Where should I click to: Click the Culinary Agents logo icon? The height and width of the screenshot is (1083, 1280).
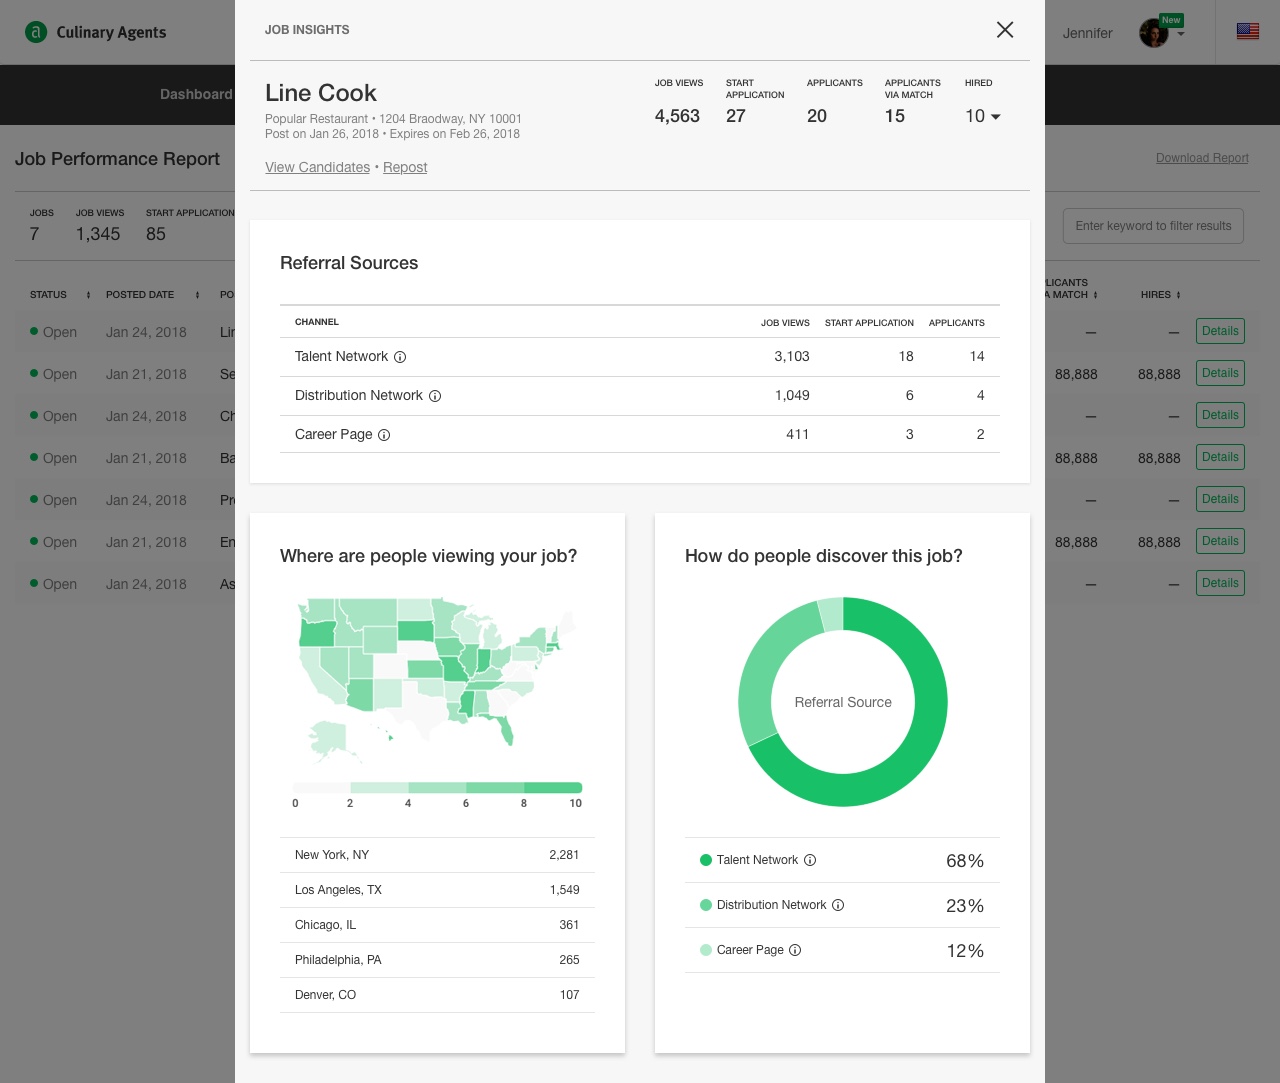(x=37, y=31)
